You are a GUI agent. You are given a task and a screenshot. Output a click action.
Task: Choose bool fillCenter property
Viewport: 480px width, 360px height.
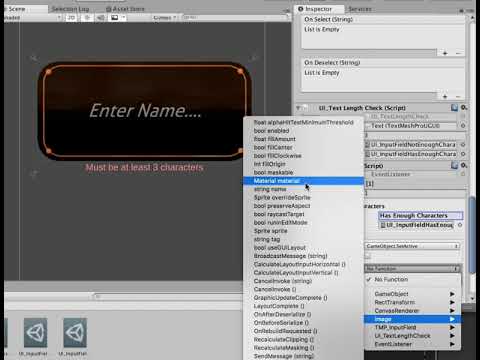tap(303, 147)
